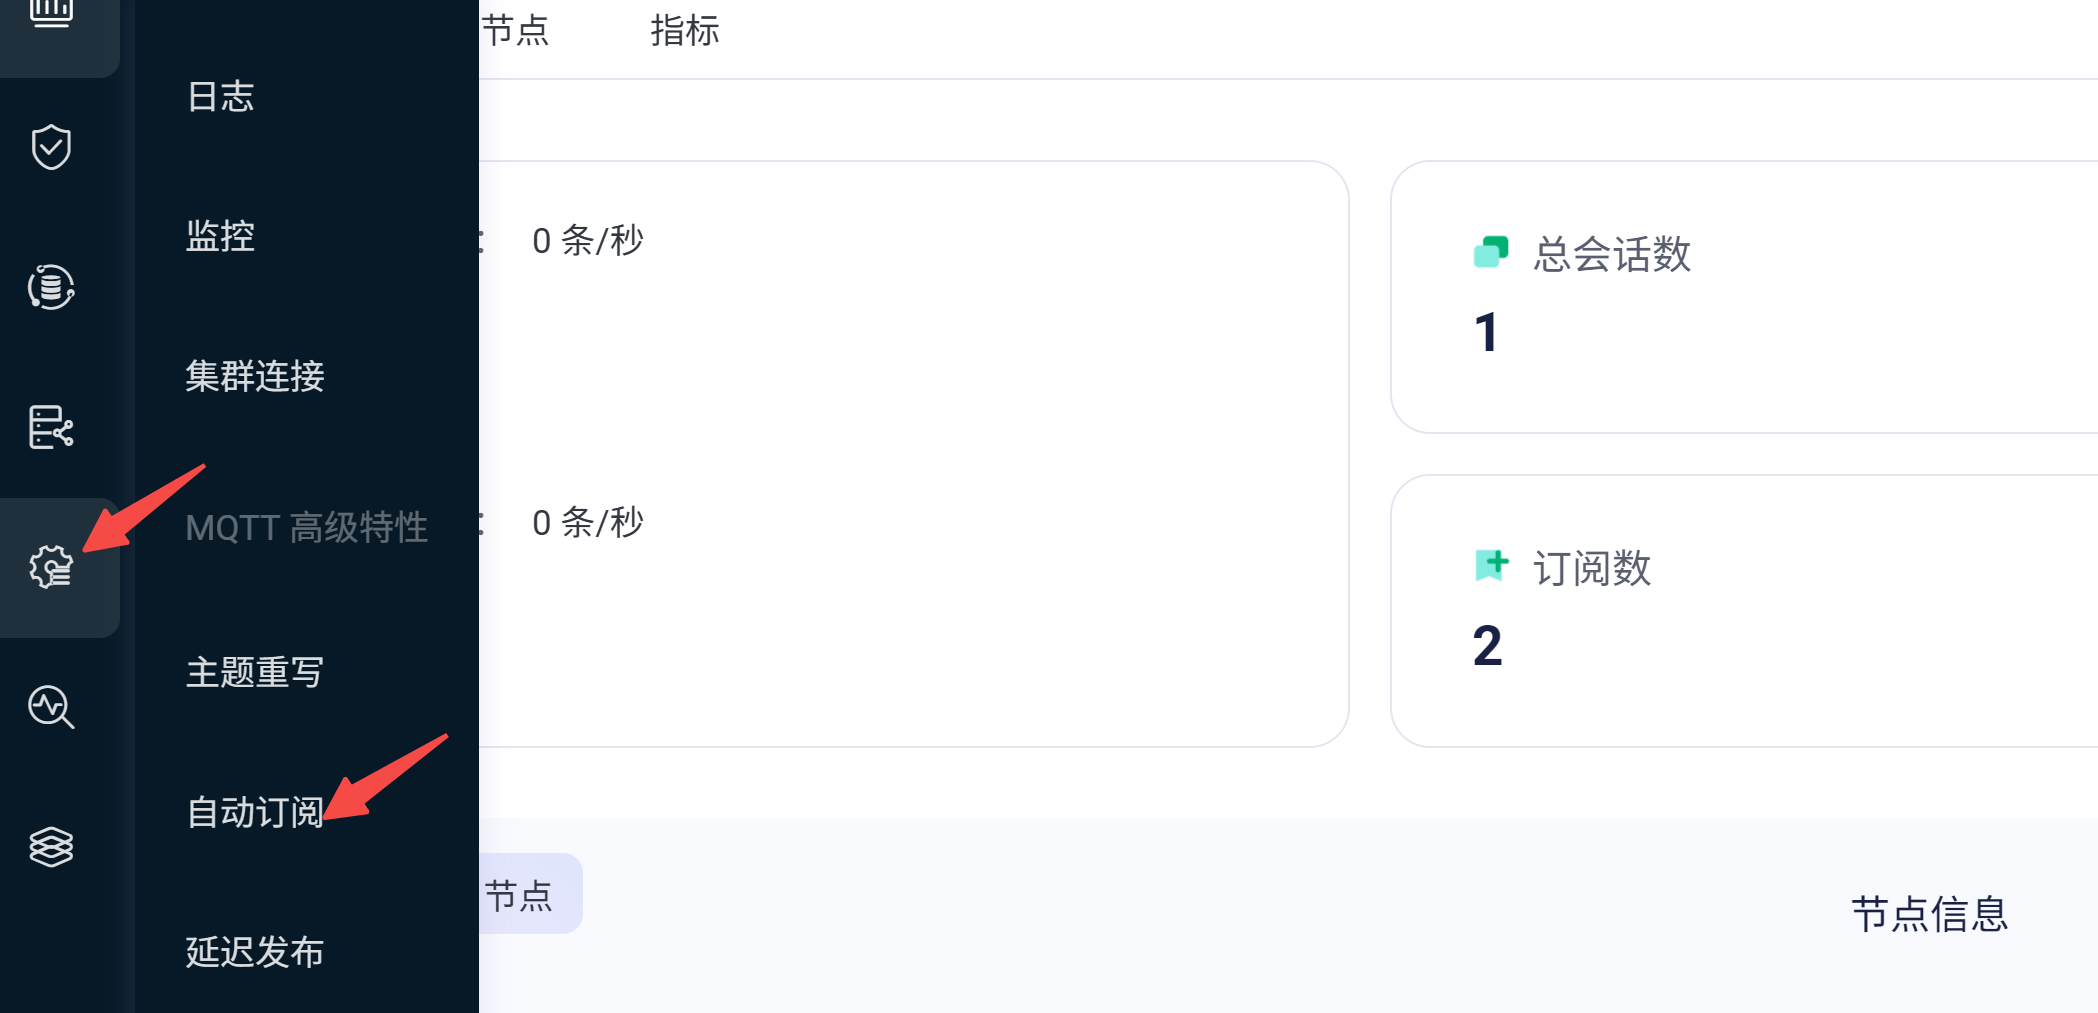Click the disabled MQTT 高级特性 entry

(x=306, y=527)
